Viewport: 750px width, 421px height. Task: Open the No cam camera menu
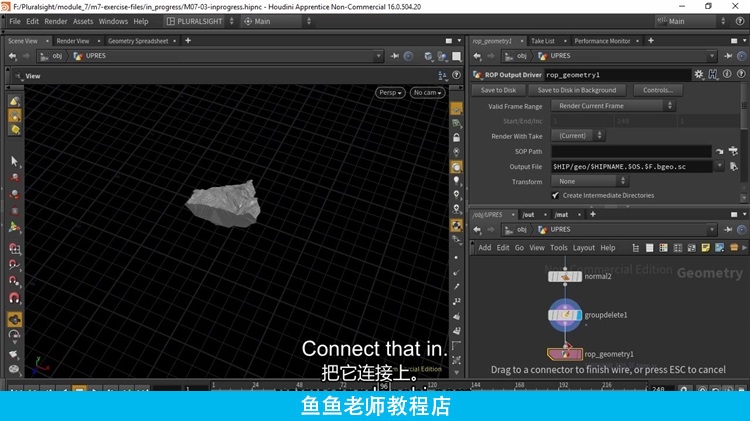423,92
